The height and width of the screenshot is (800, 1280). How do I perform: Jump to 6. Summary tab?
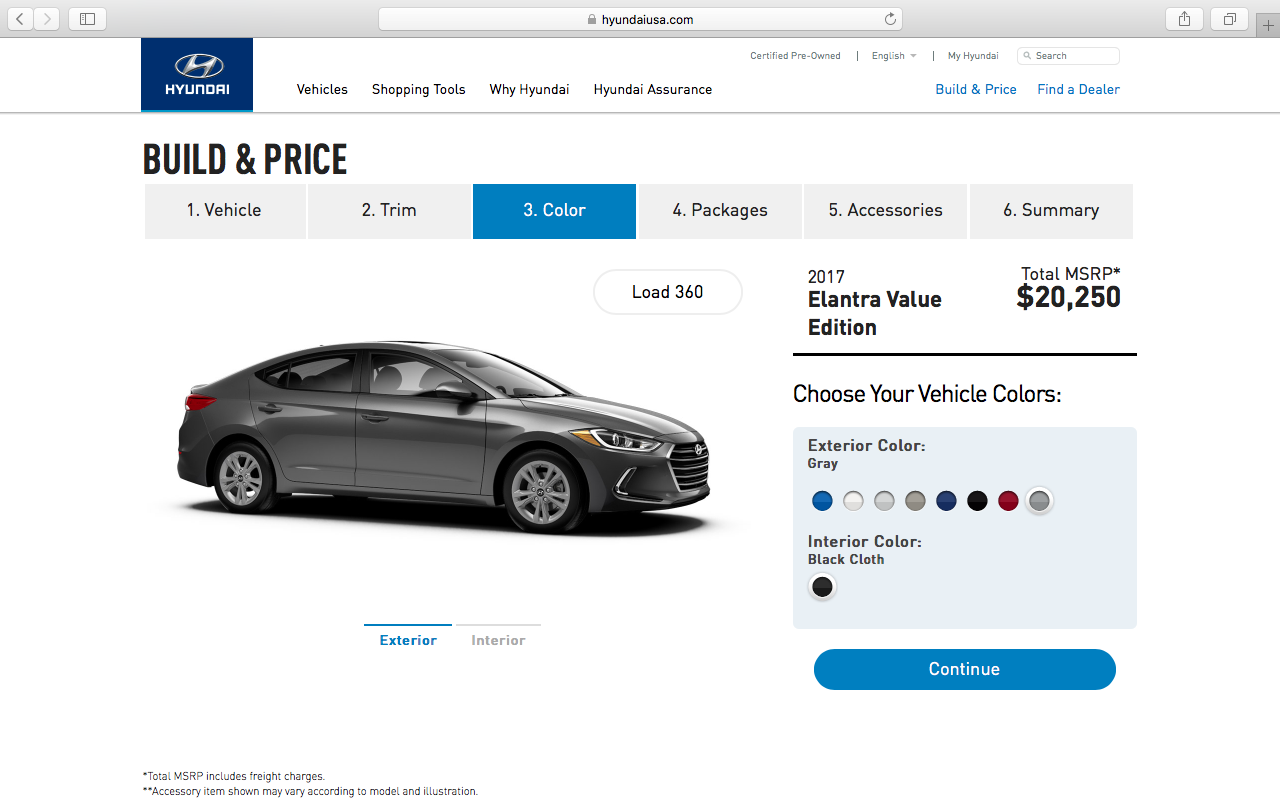[x=1051, y=211]
